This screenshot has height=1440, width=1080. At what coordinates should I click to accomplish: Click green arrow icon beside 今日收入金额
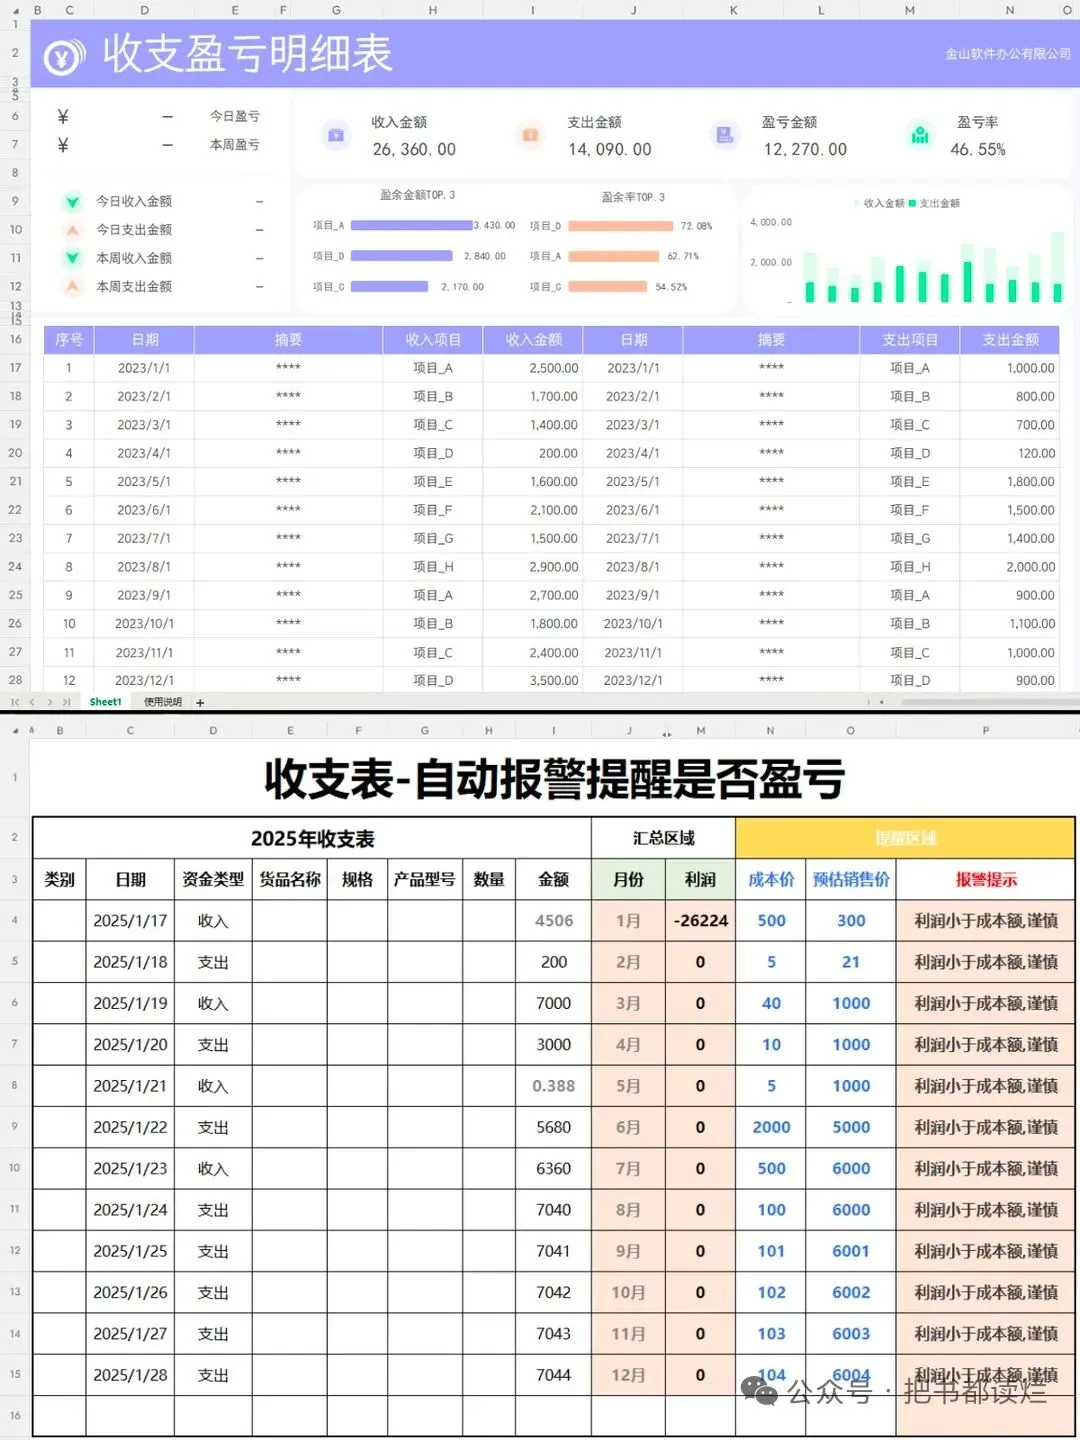[72, 202]
